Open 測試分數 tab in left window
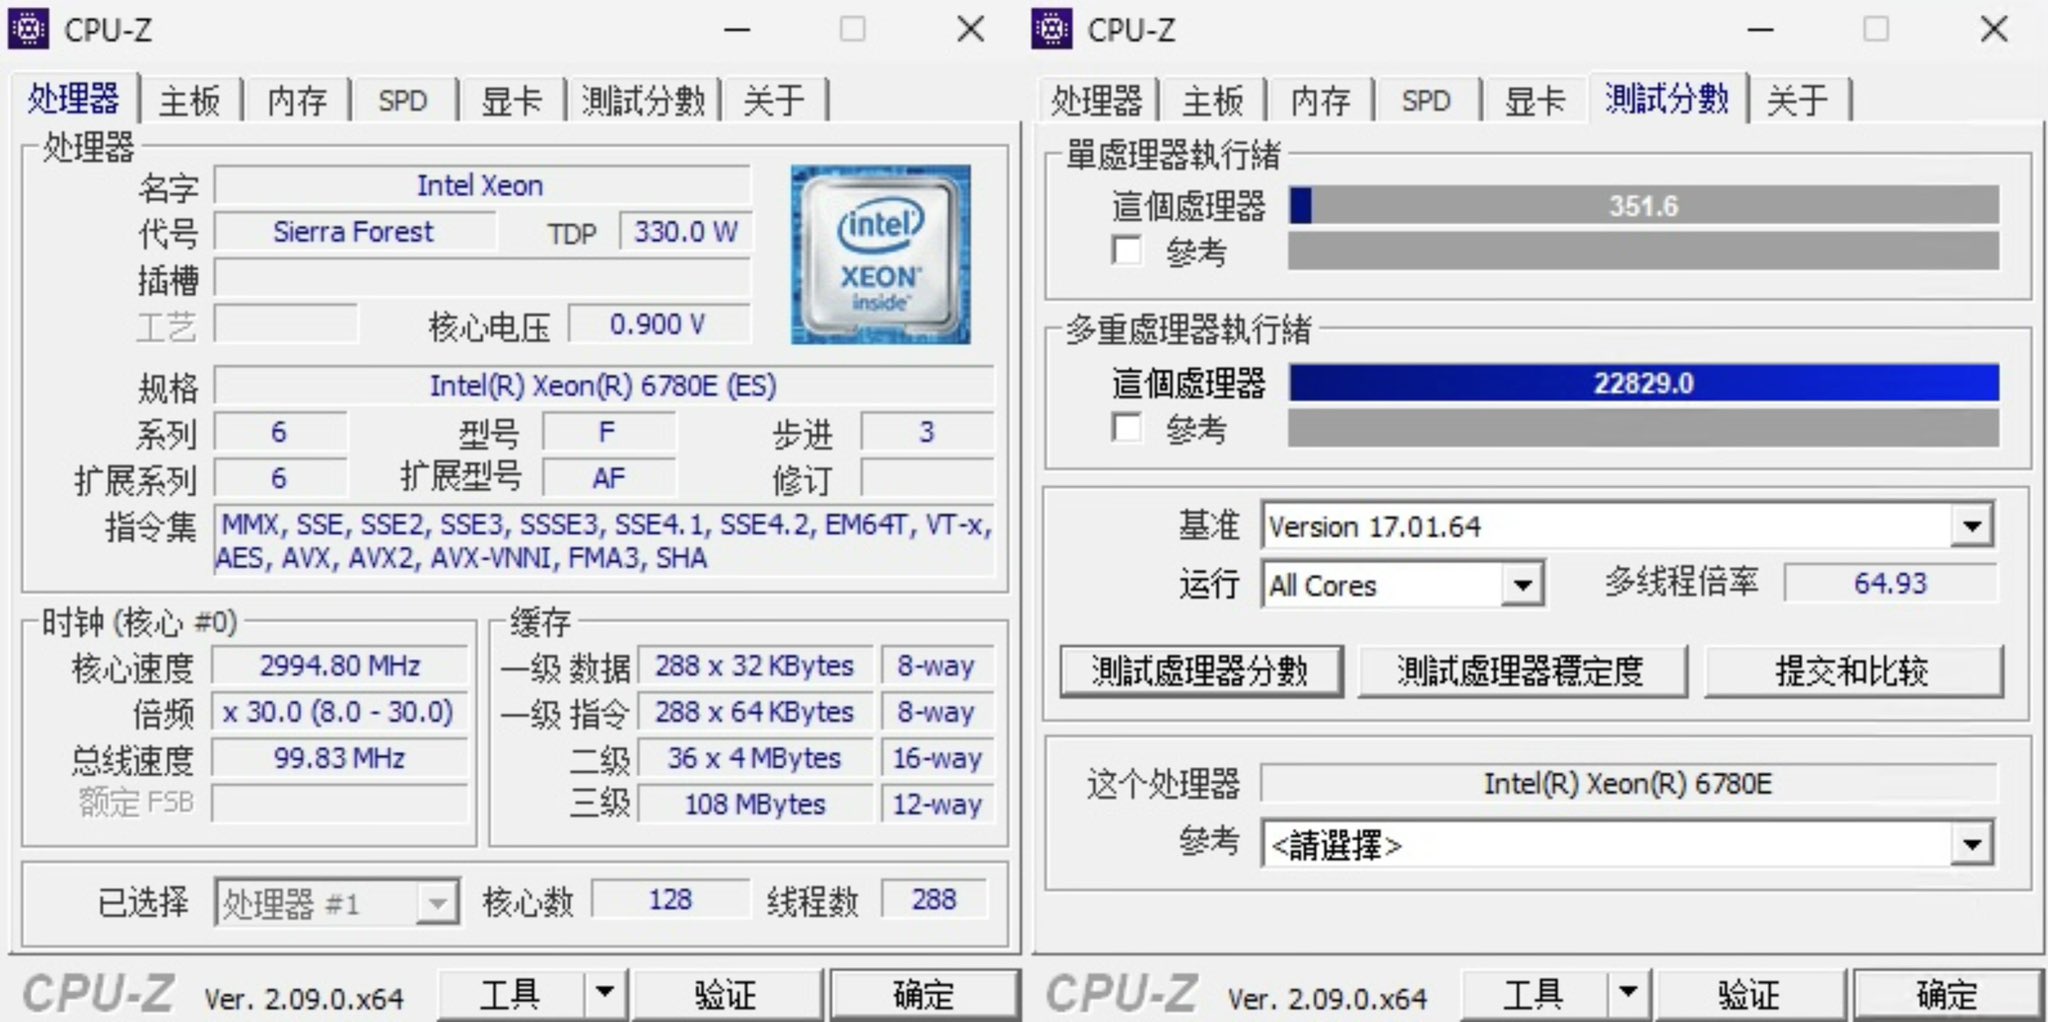 (x=643, y=101)
